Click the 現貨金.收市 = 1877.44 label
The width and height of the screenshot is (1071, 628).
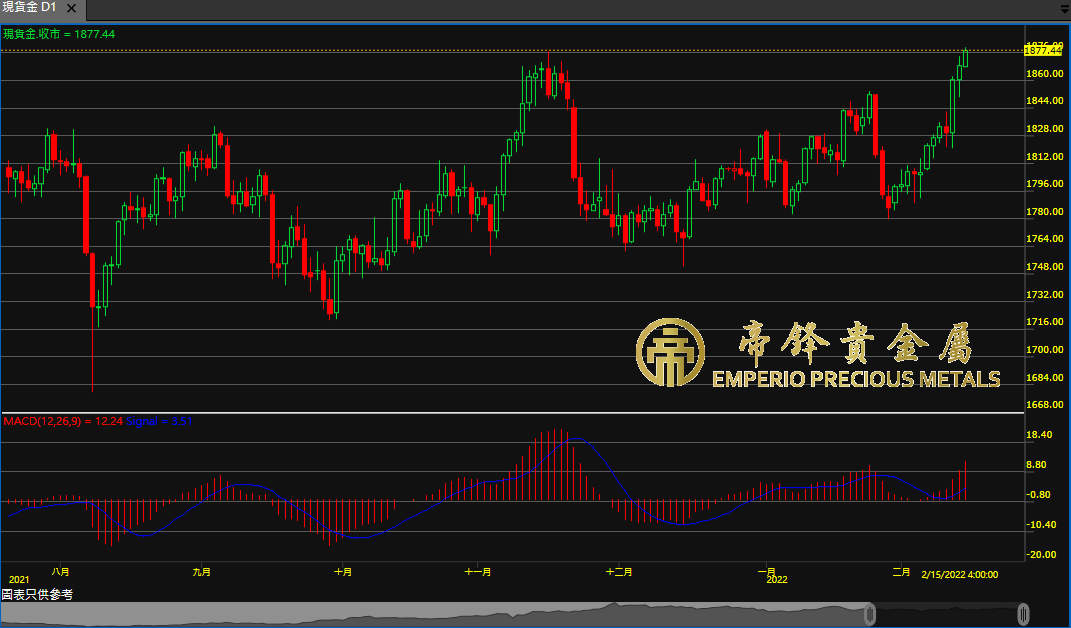(59, 33)
